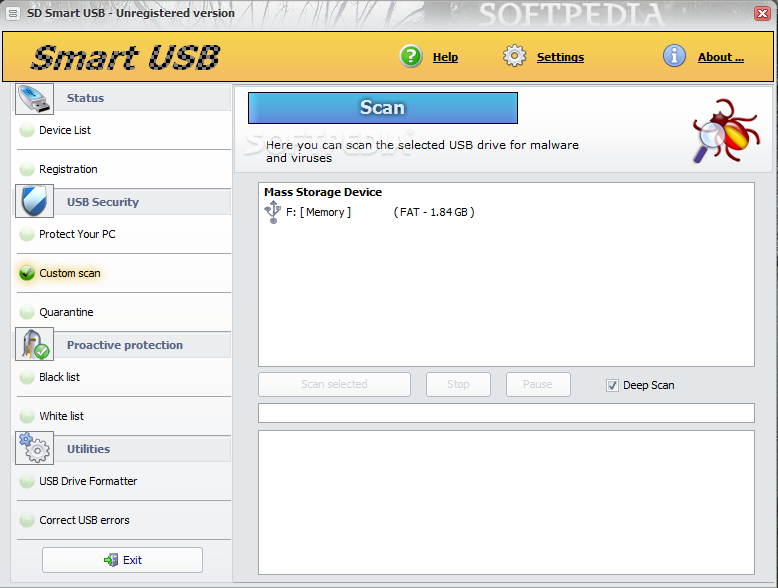
Task: Choose Correct USB errors
Action: pyautogui.click(x=84, y=520)
